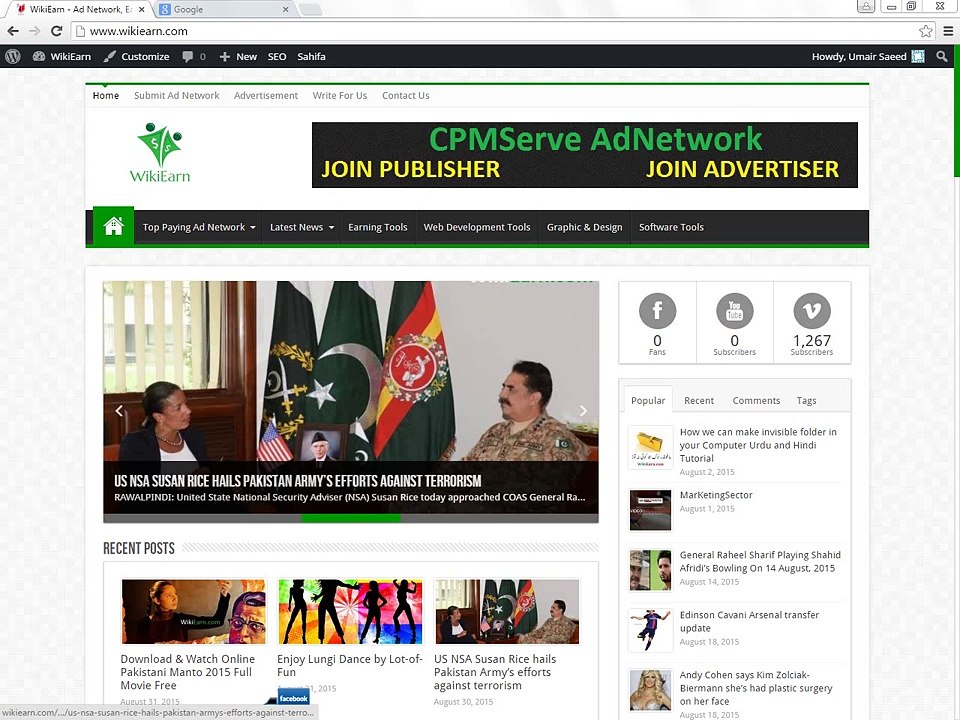Open Umair Saeed's avatar in admin bar

pos(918,56)
